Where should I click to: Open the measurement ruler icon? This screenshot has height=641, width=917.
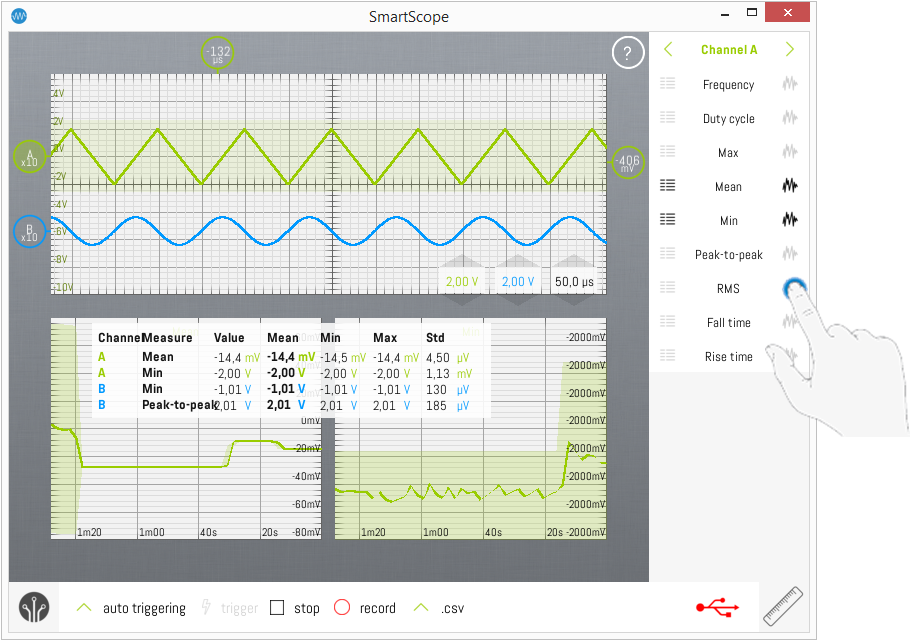(x=782, y=606)
